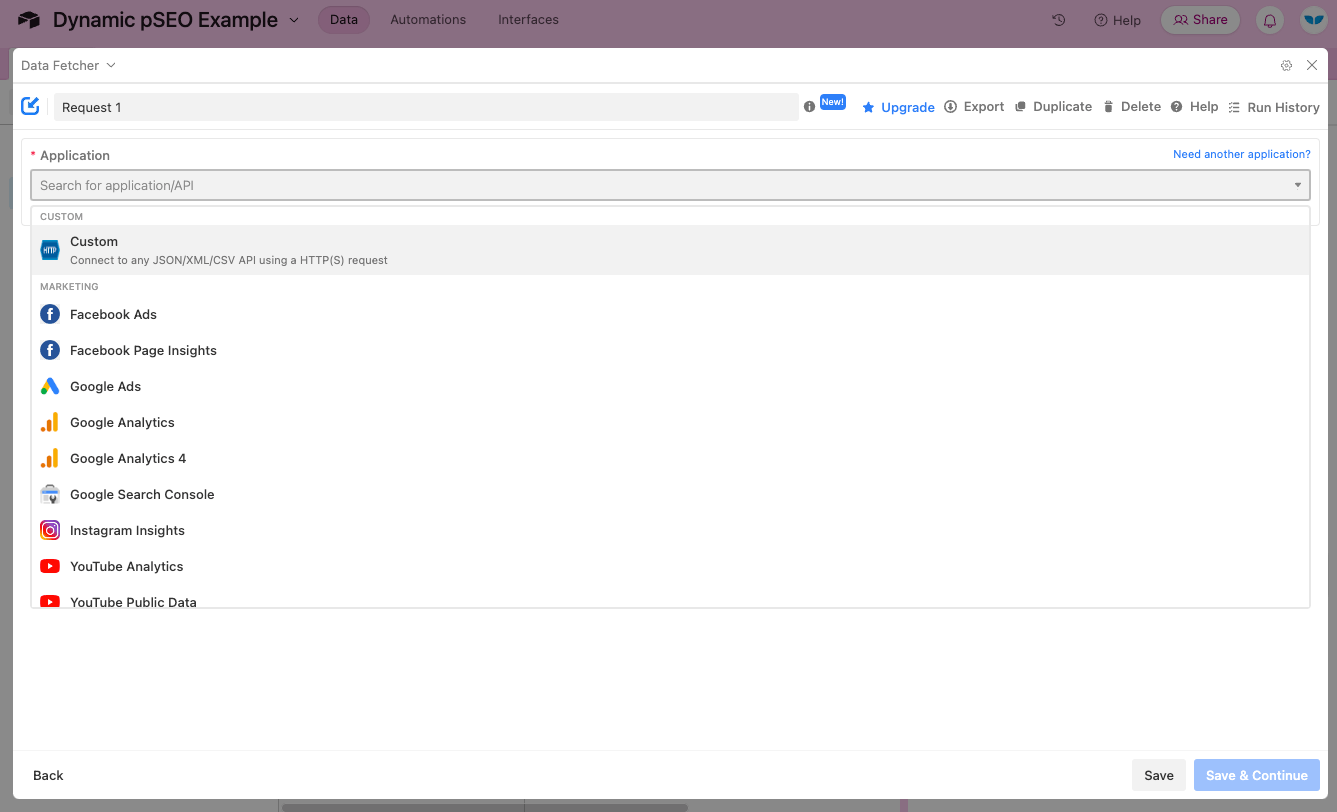Click the New! badge
The height and width of the screenshot is (812, 1337).
[x=833, y=102]
